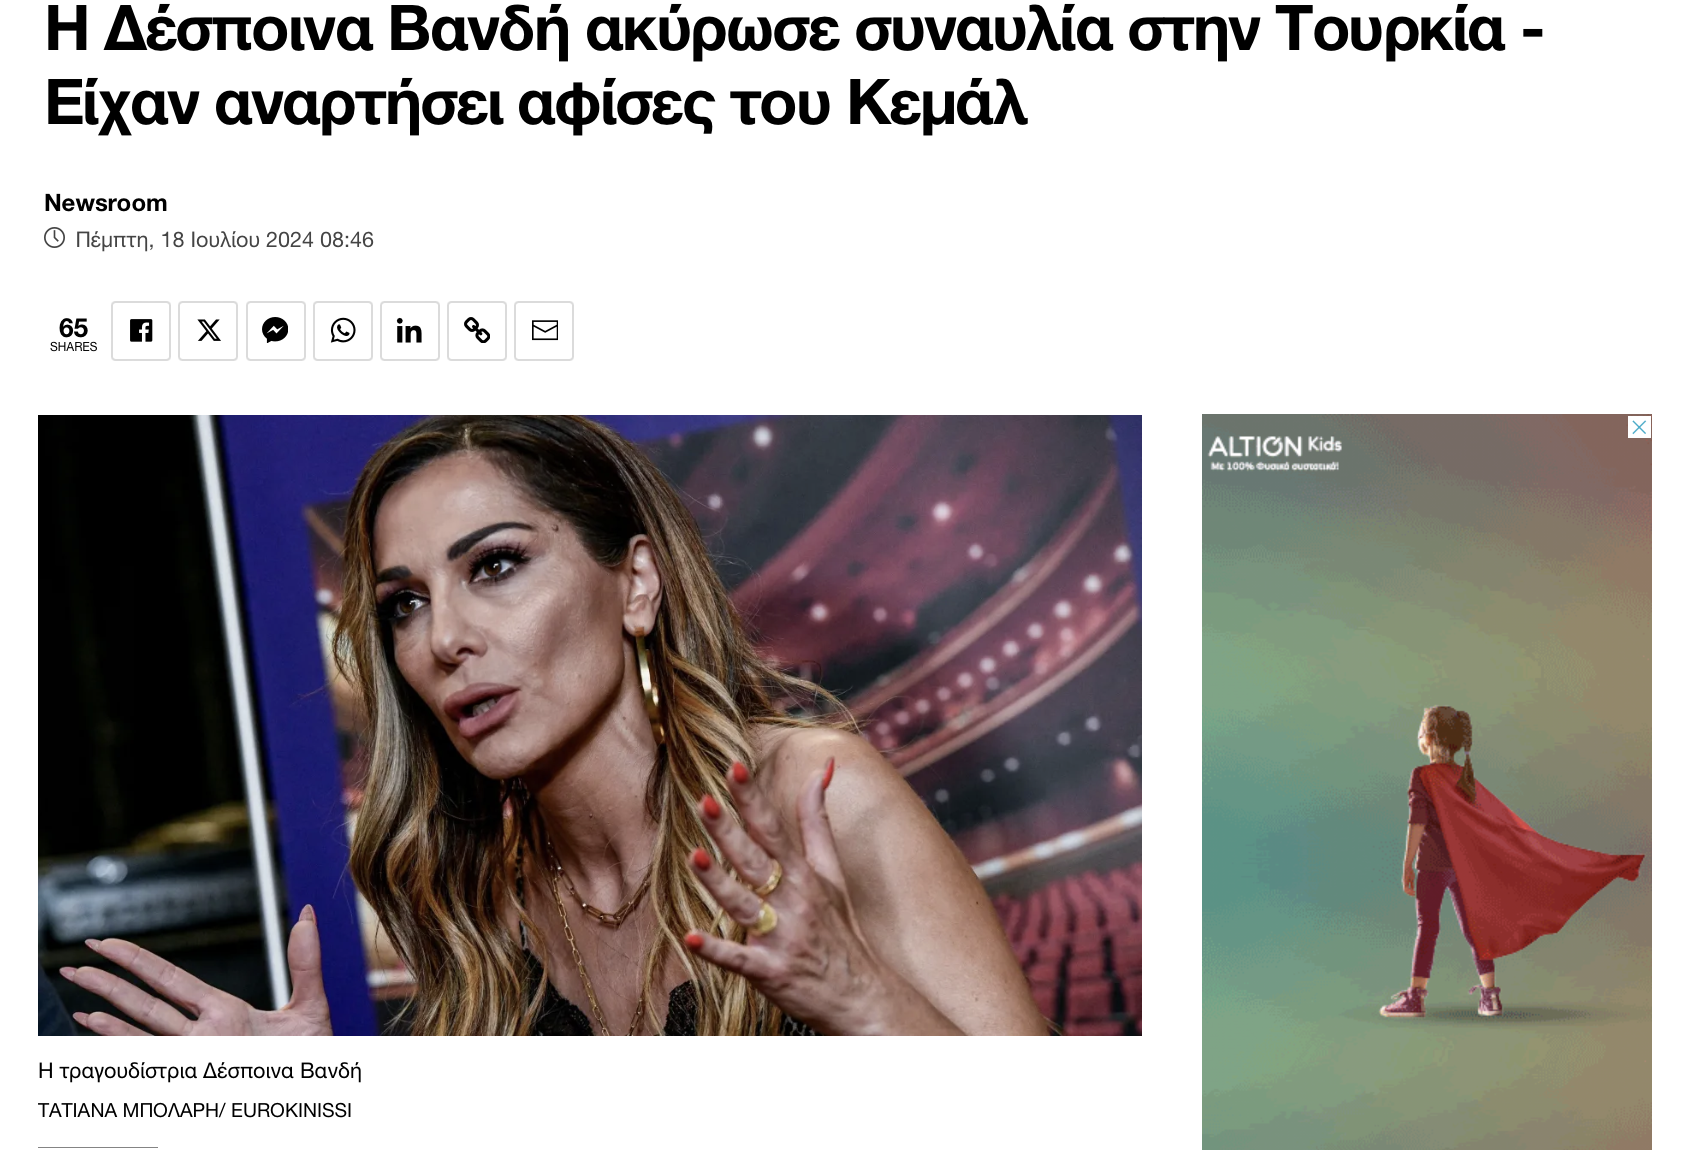Click the clock icon beside the date

point(54,238)
